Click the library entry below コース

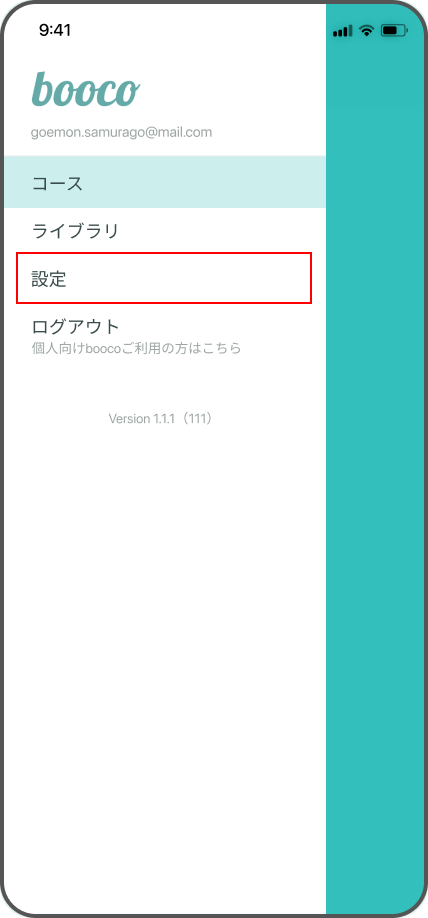pos(165,231)
